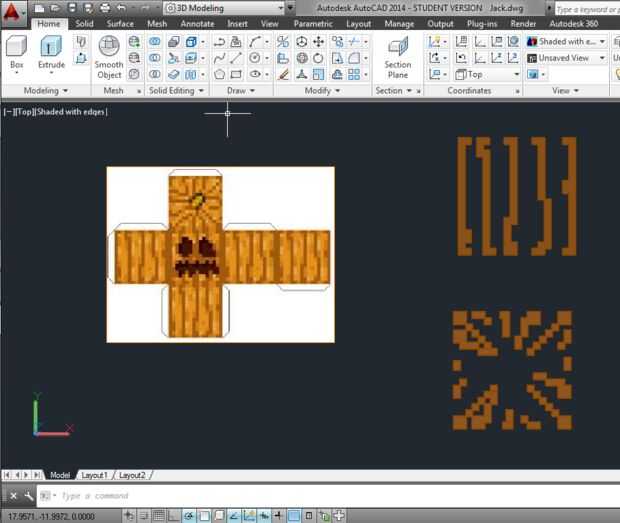Toggle Object Snap in status bar

[x=204, y=515]
